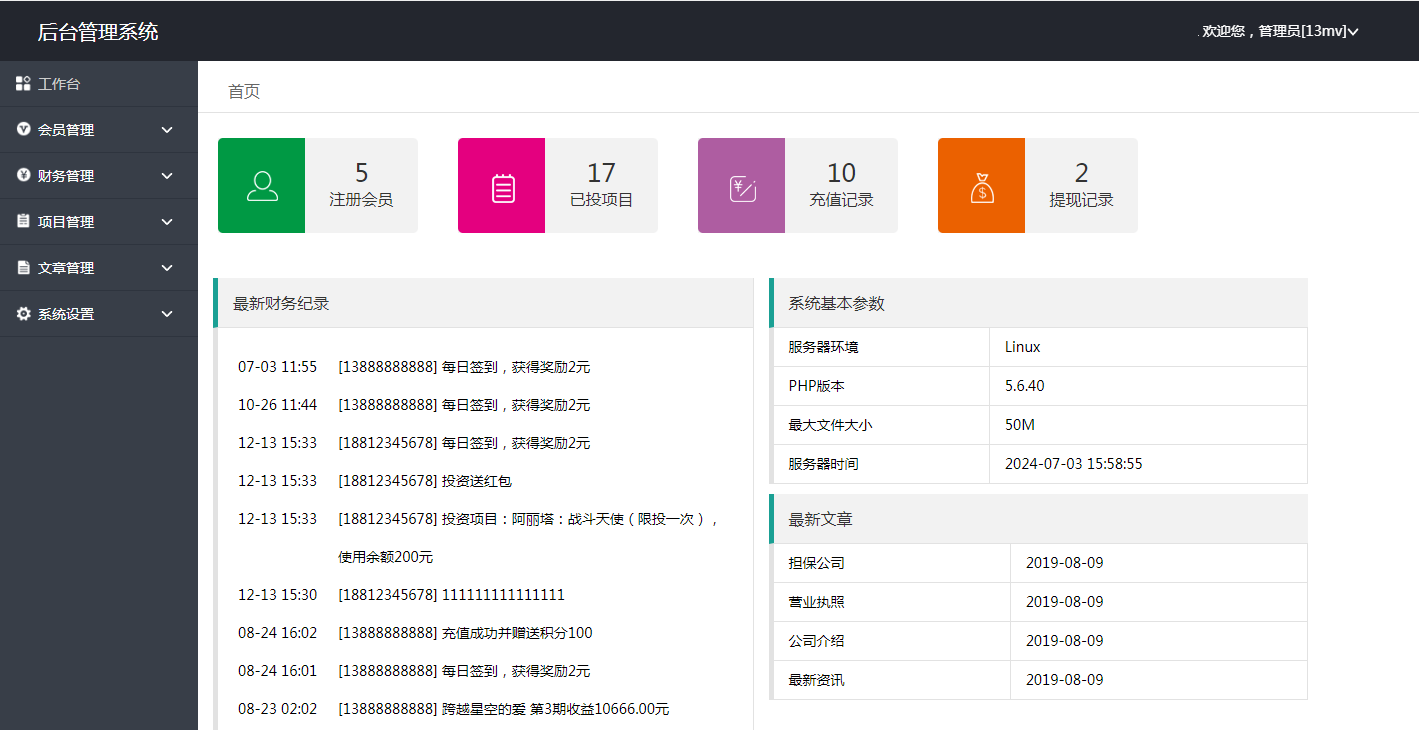
Task: Click the 系统设置 gear icon
Action: pyautogui.click(x=23, y=314)
